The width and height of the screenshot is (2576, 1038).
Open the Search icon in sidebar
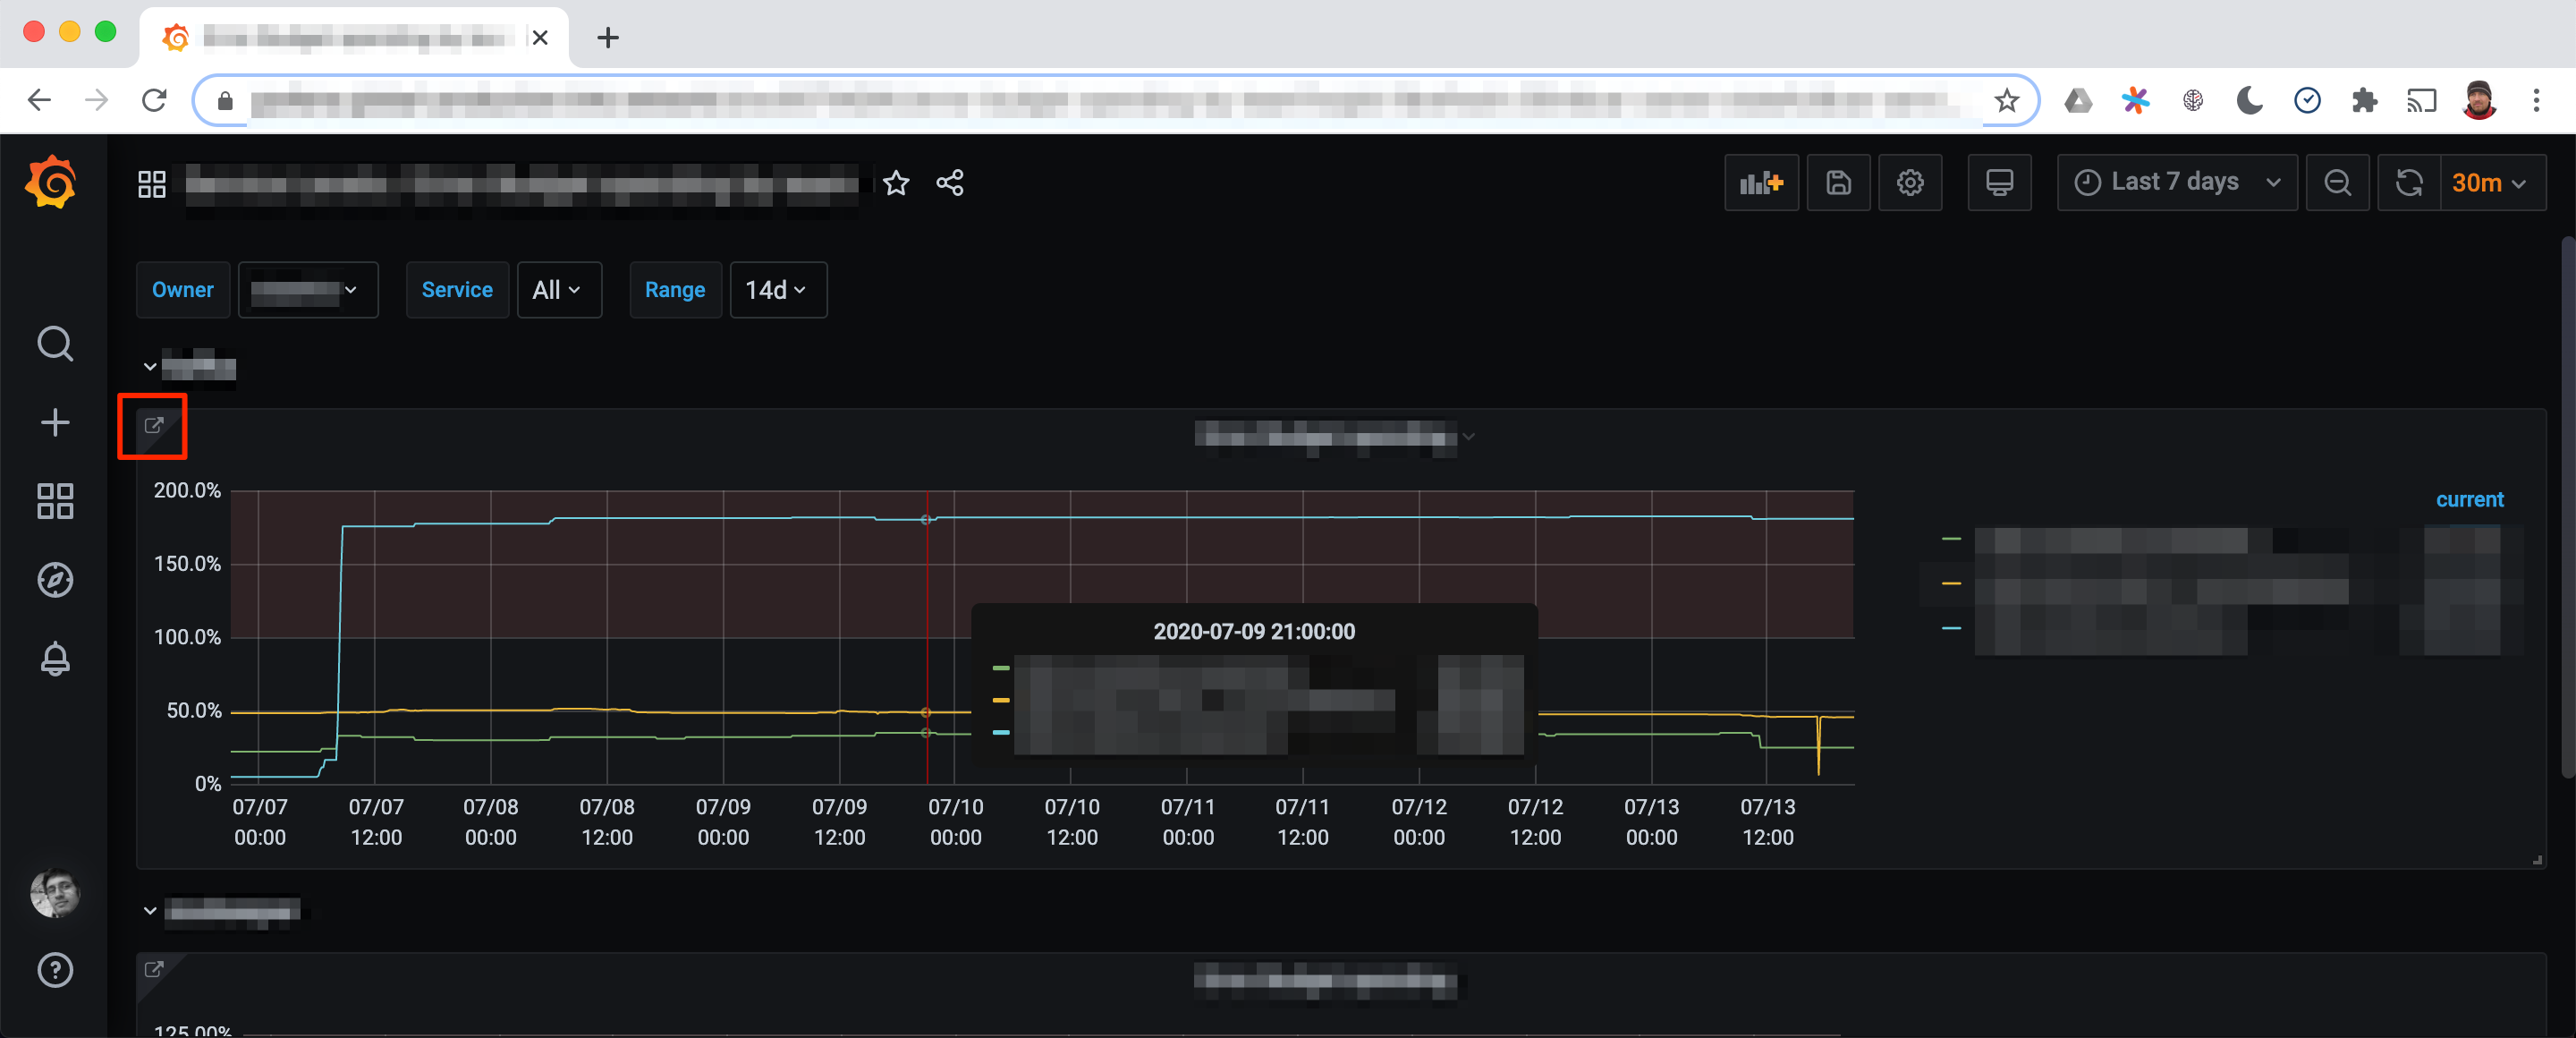pos(55,344)
